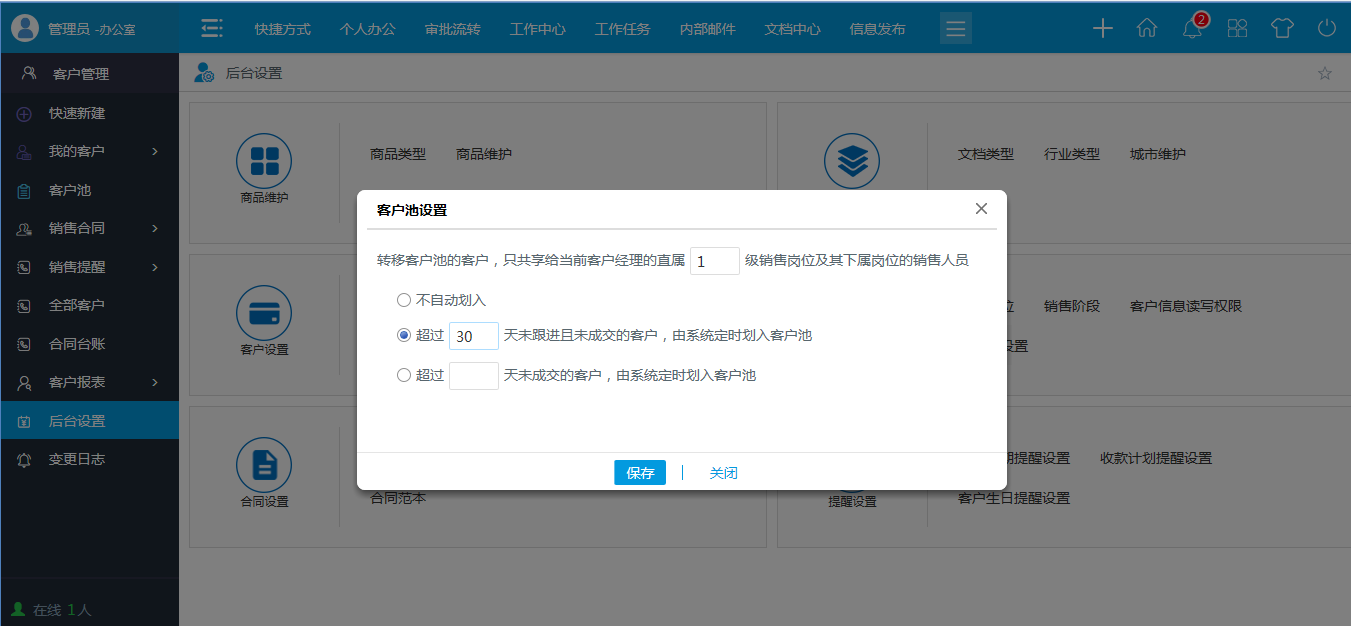
Task: Click the notification bell icon
Action: [1192, 29]
